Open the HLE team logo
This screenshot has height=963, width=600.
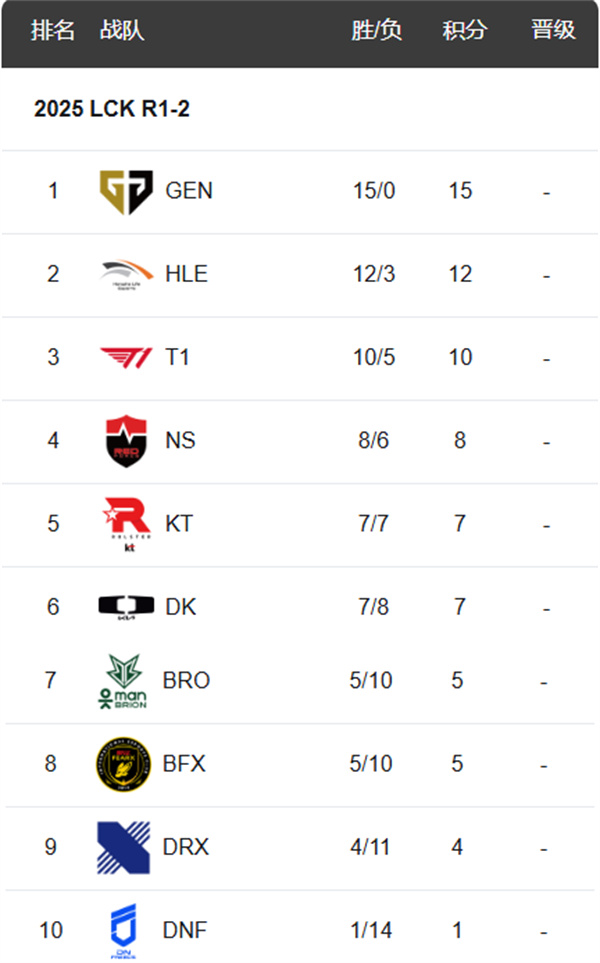127,275
